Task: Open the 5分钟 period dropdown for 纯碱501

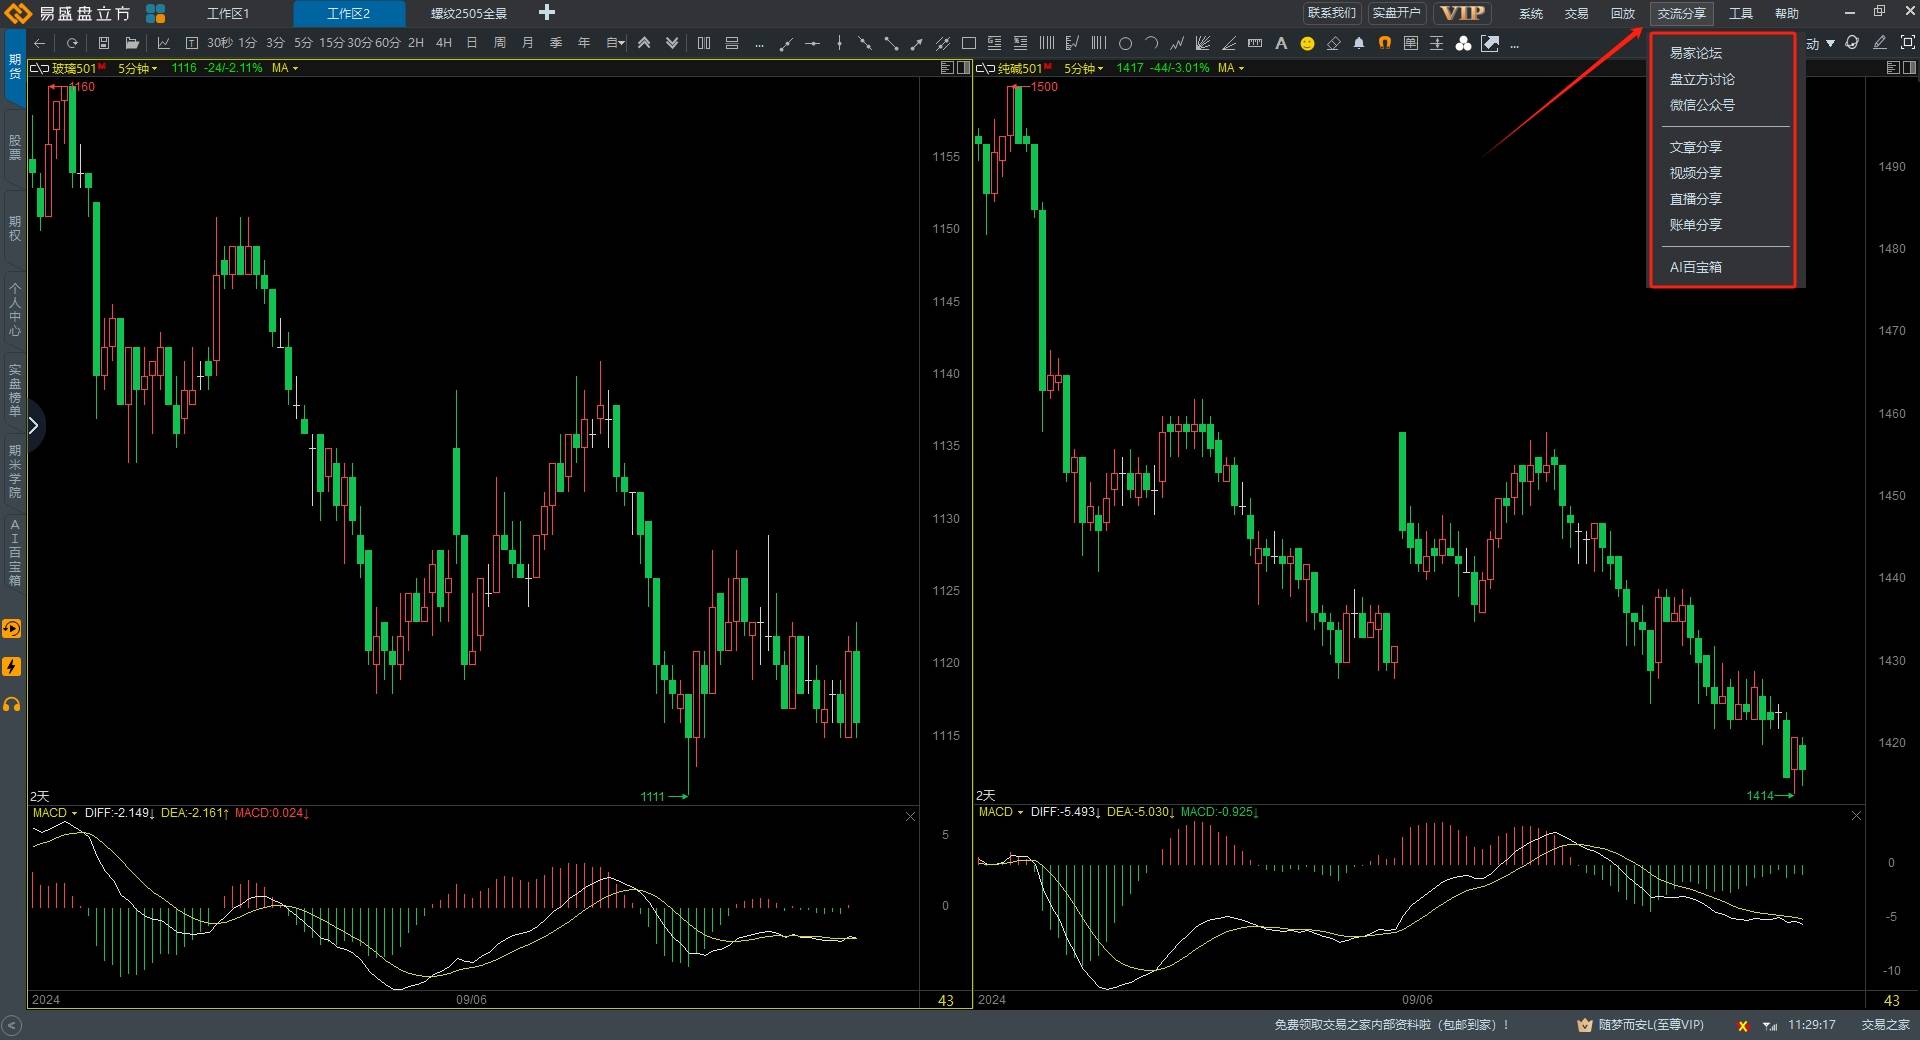Action: [1083, 68]
